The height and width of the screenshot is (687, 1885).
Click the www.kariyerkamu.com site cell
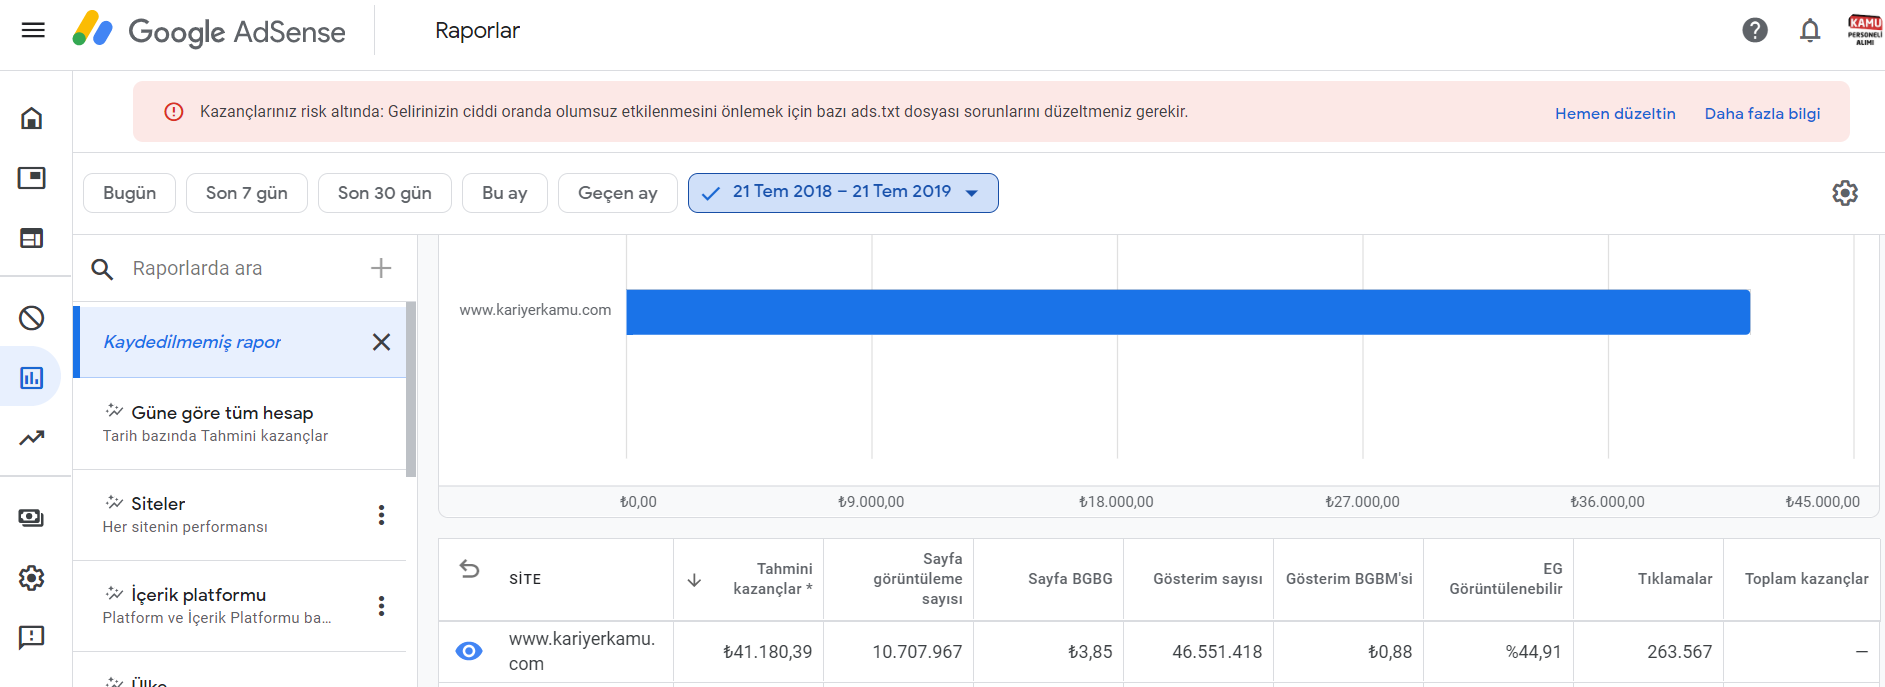point(582,651)
